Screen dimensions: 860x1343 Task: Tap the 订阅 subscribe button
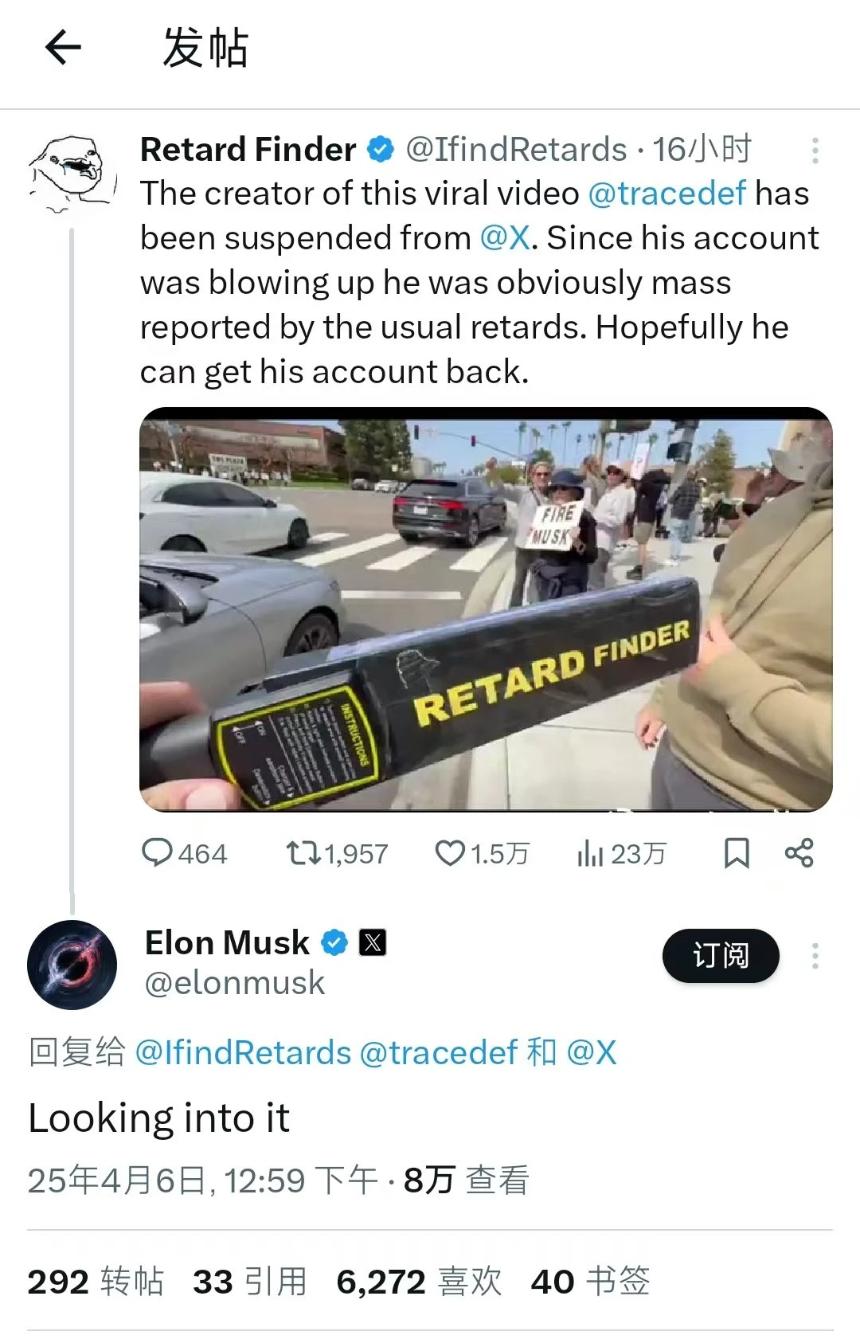720,956
